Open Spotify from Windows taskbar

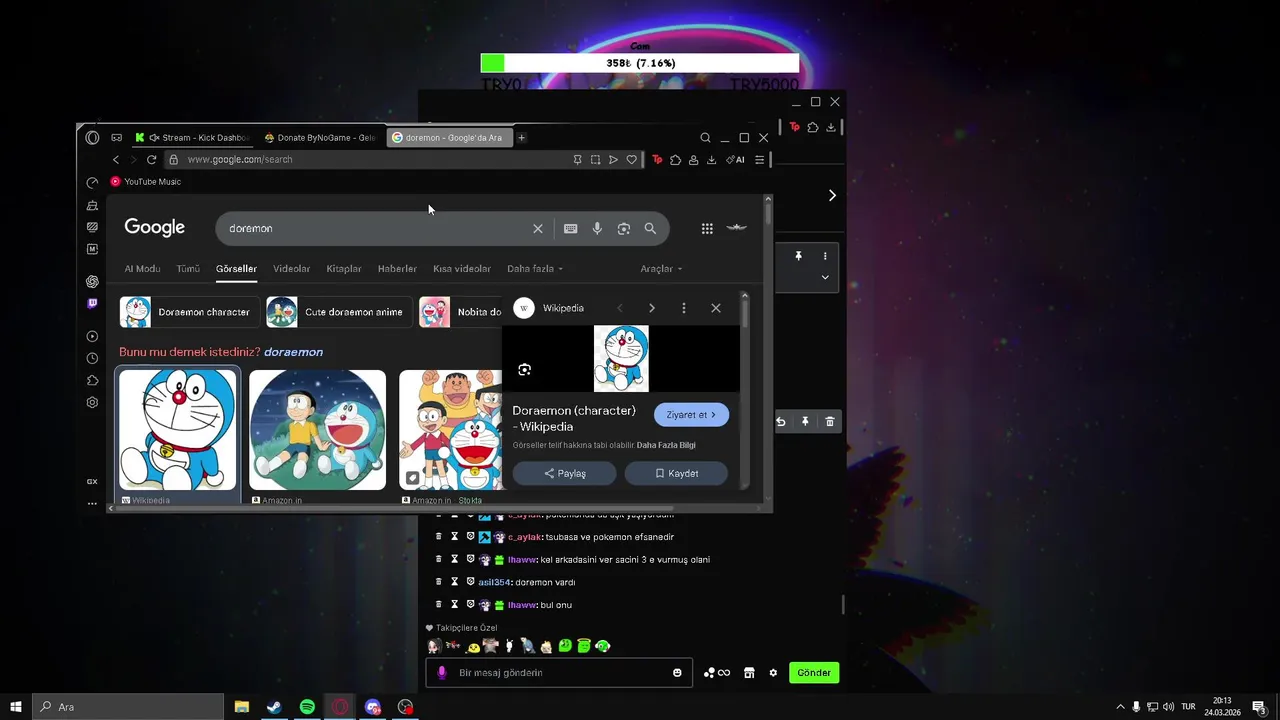click(x=307, y=707)
